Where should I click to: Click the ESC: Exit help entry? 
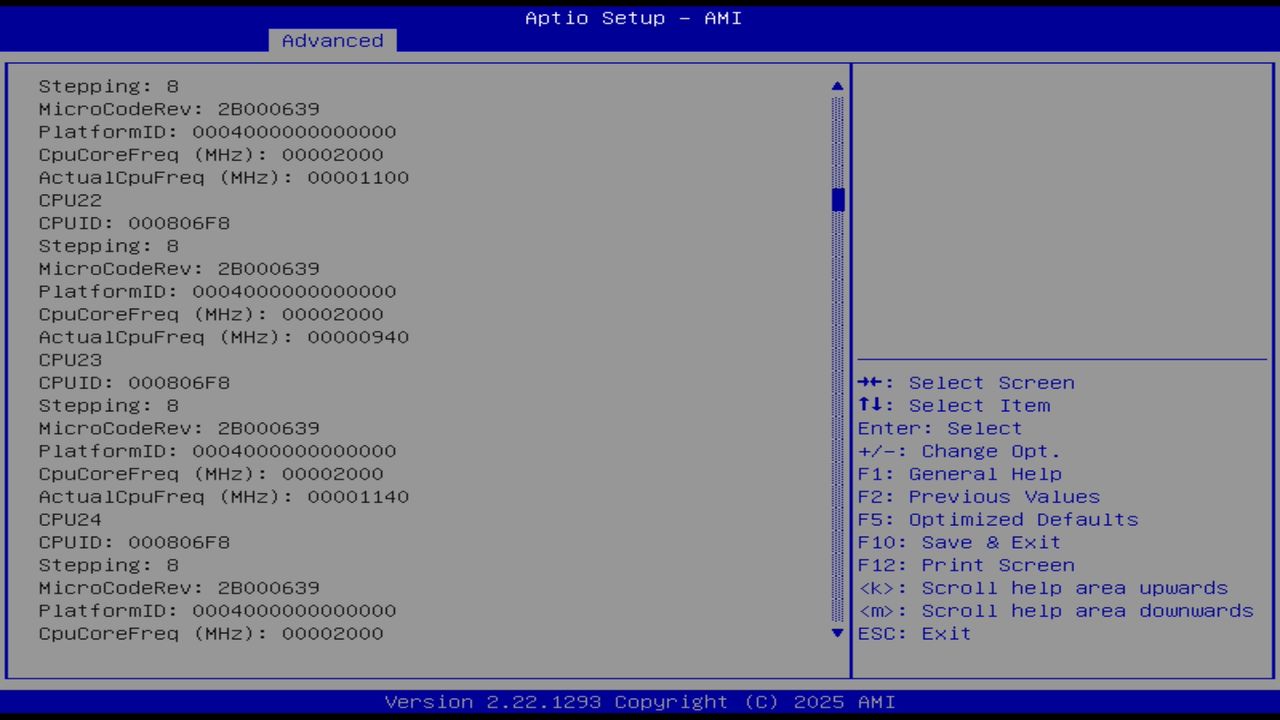tap(913, 633)
